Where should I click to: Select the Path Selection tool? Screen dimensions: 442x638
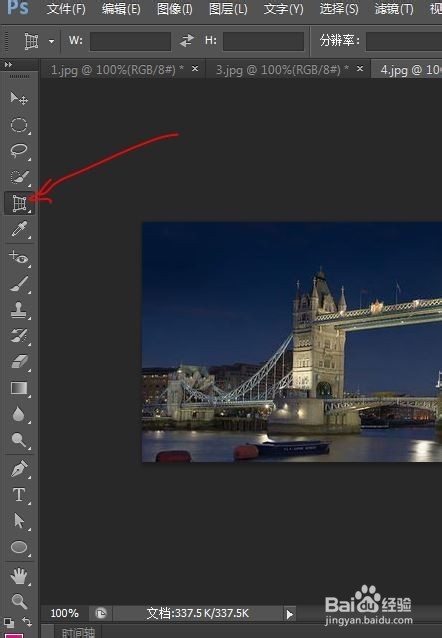[19, 521]
